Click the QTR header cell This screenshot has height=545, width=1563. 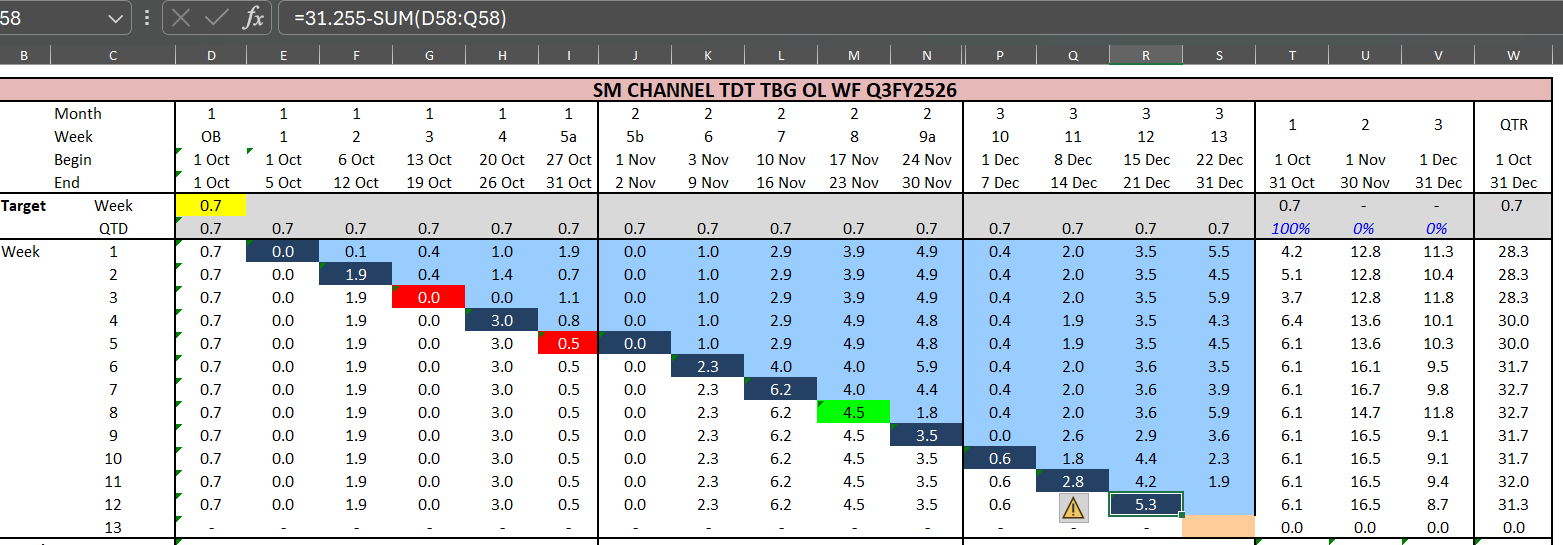(x=1512, y=125)
